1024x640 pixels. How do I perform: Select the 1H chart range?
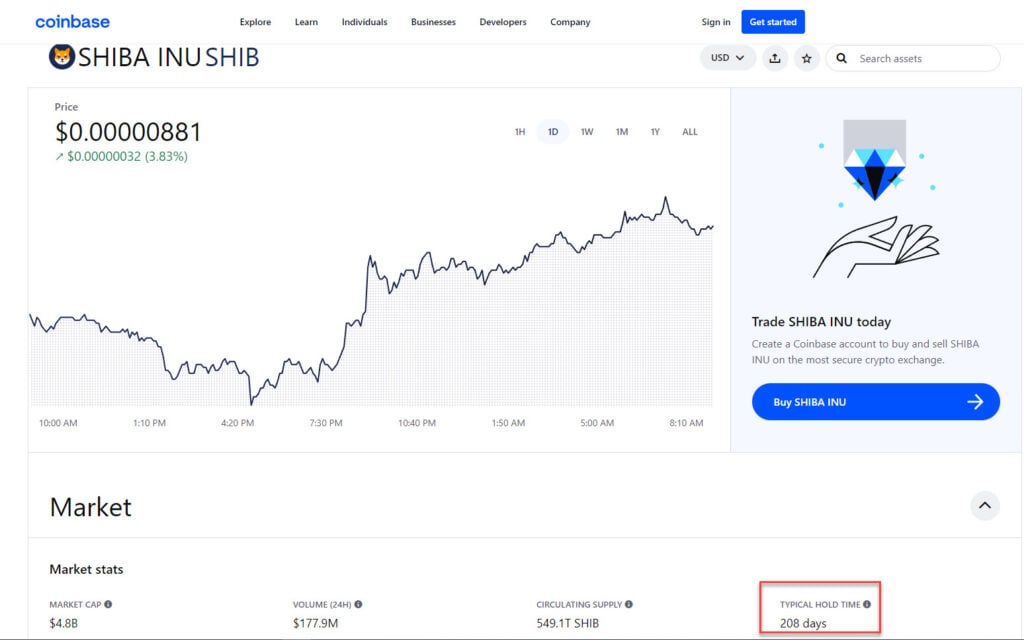tap(520, 132)
